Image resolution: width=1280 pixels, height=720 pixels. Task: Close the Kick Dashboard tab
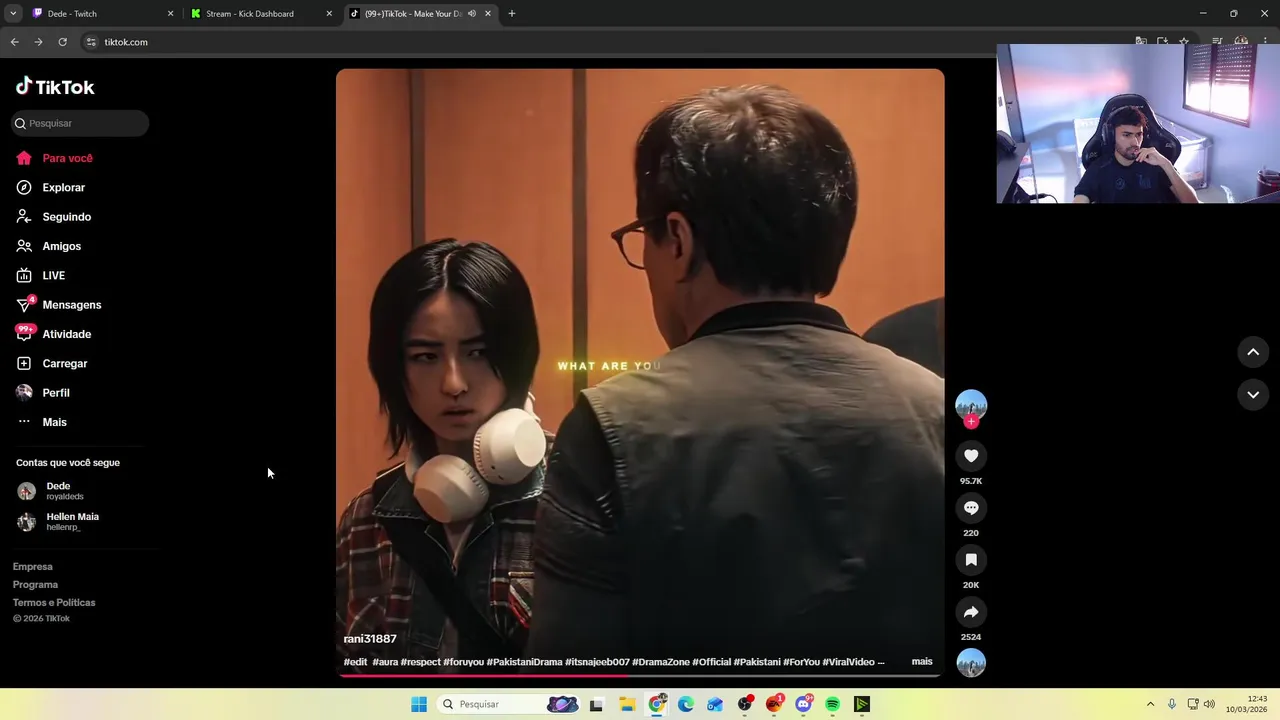(329, 14)
